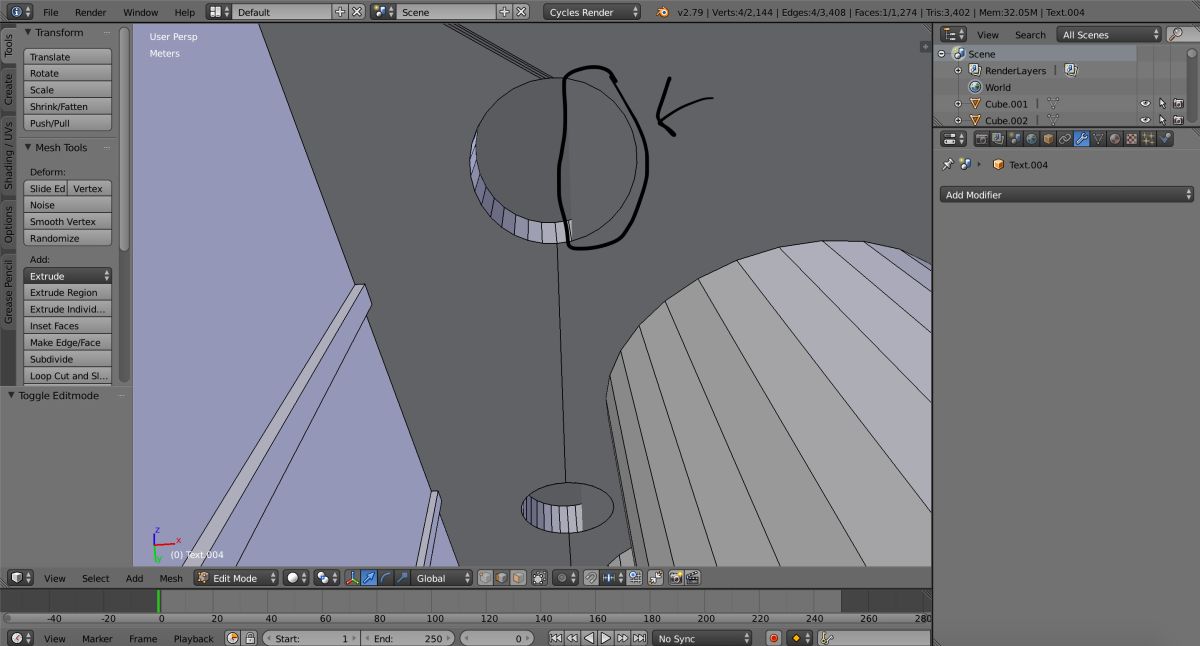Add a new screen layout with the plus button

pyautogui.click(x=341, y=12)
